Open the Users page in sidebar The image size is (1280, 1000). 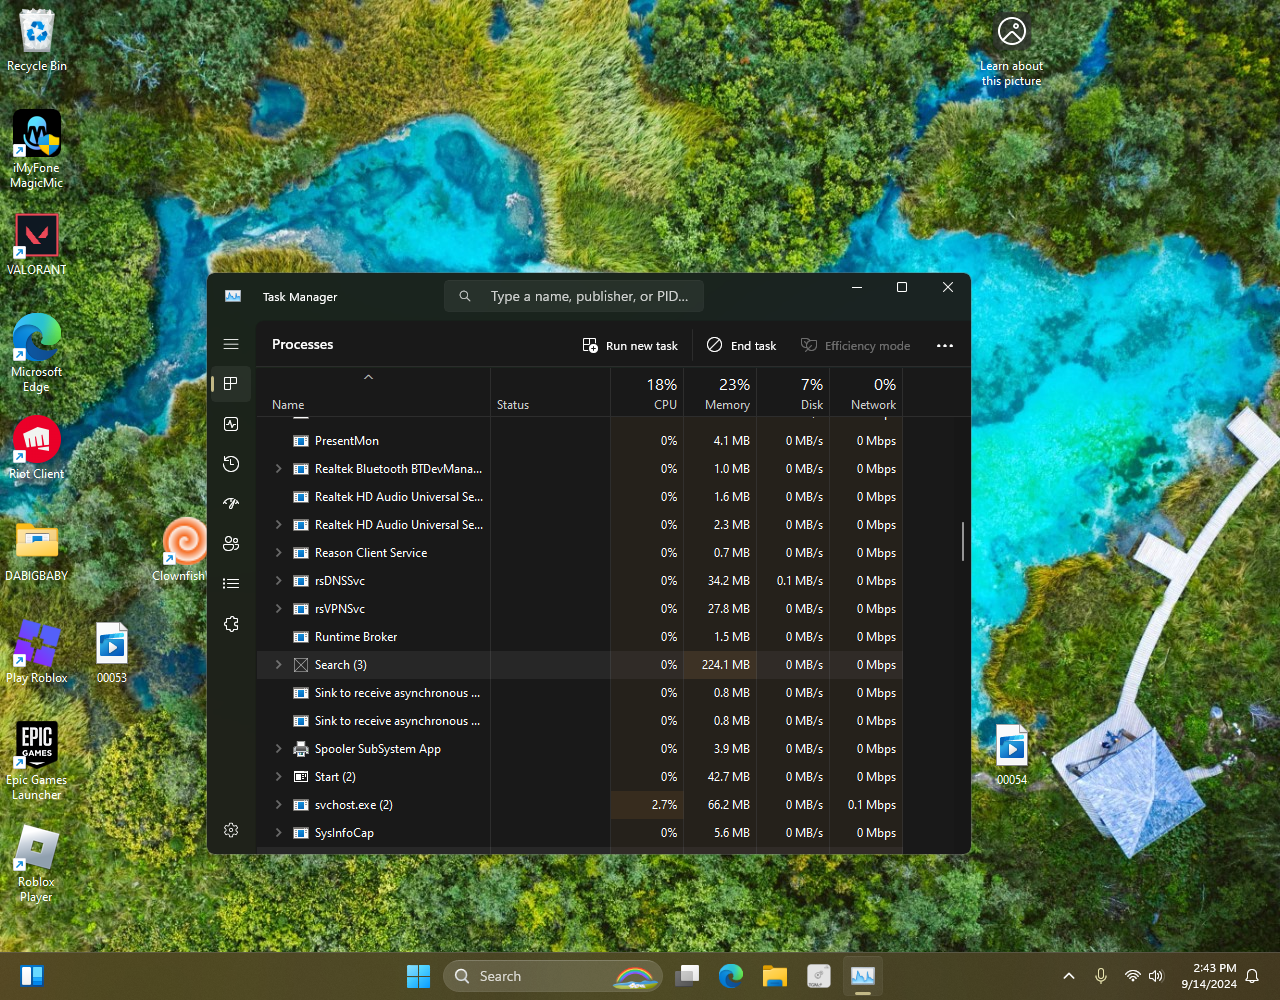coord(231,544)
